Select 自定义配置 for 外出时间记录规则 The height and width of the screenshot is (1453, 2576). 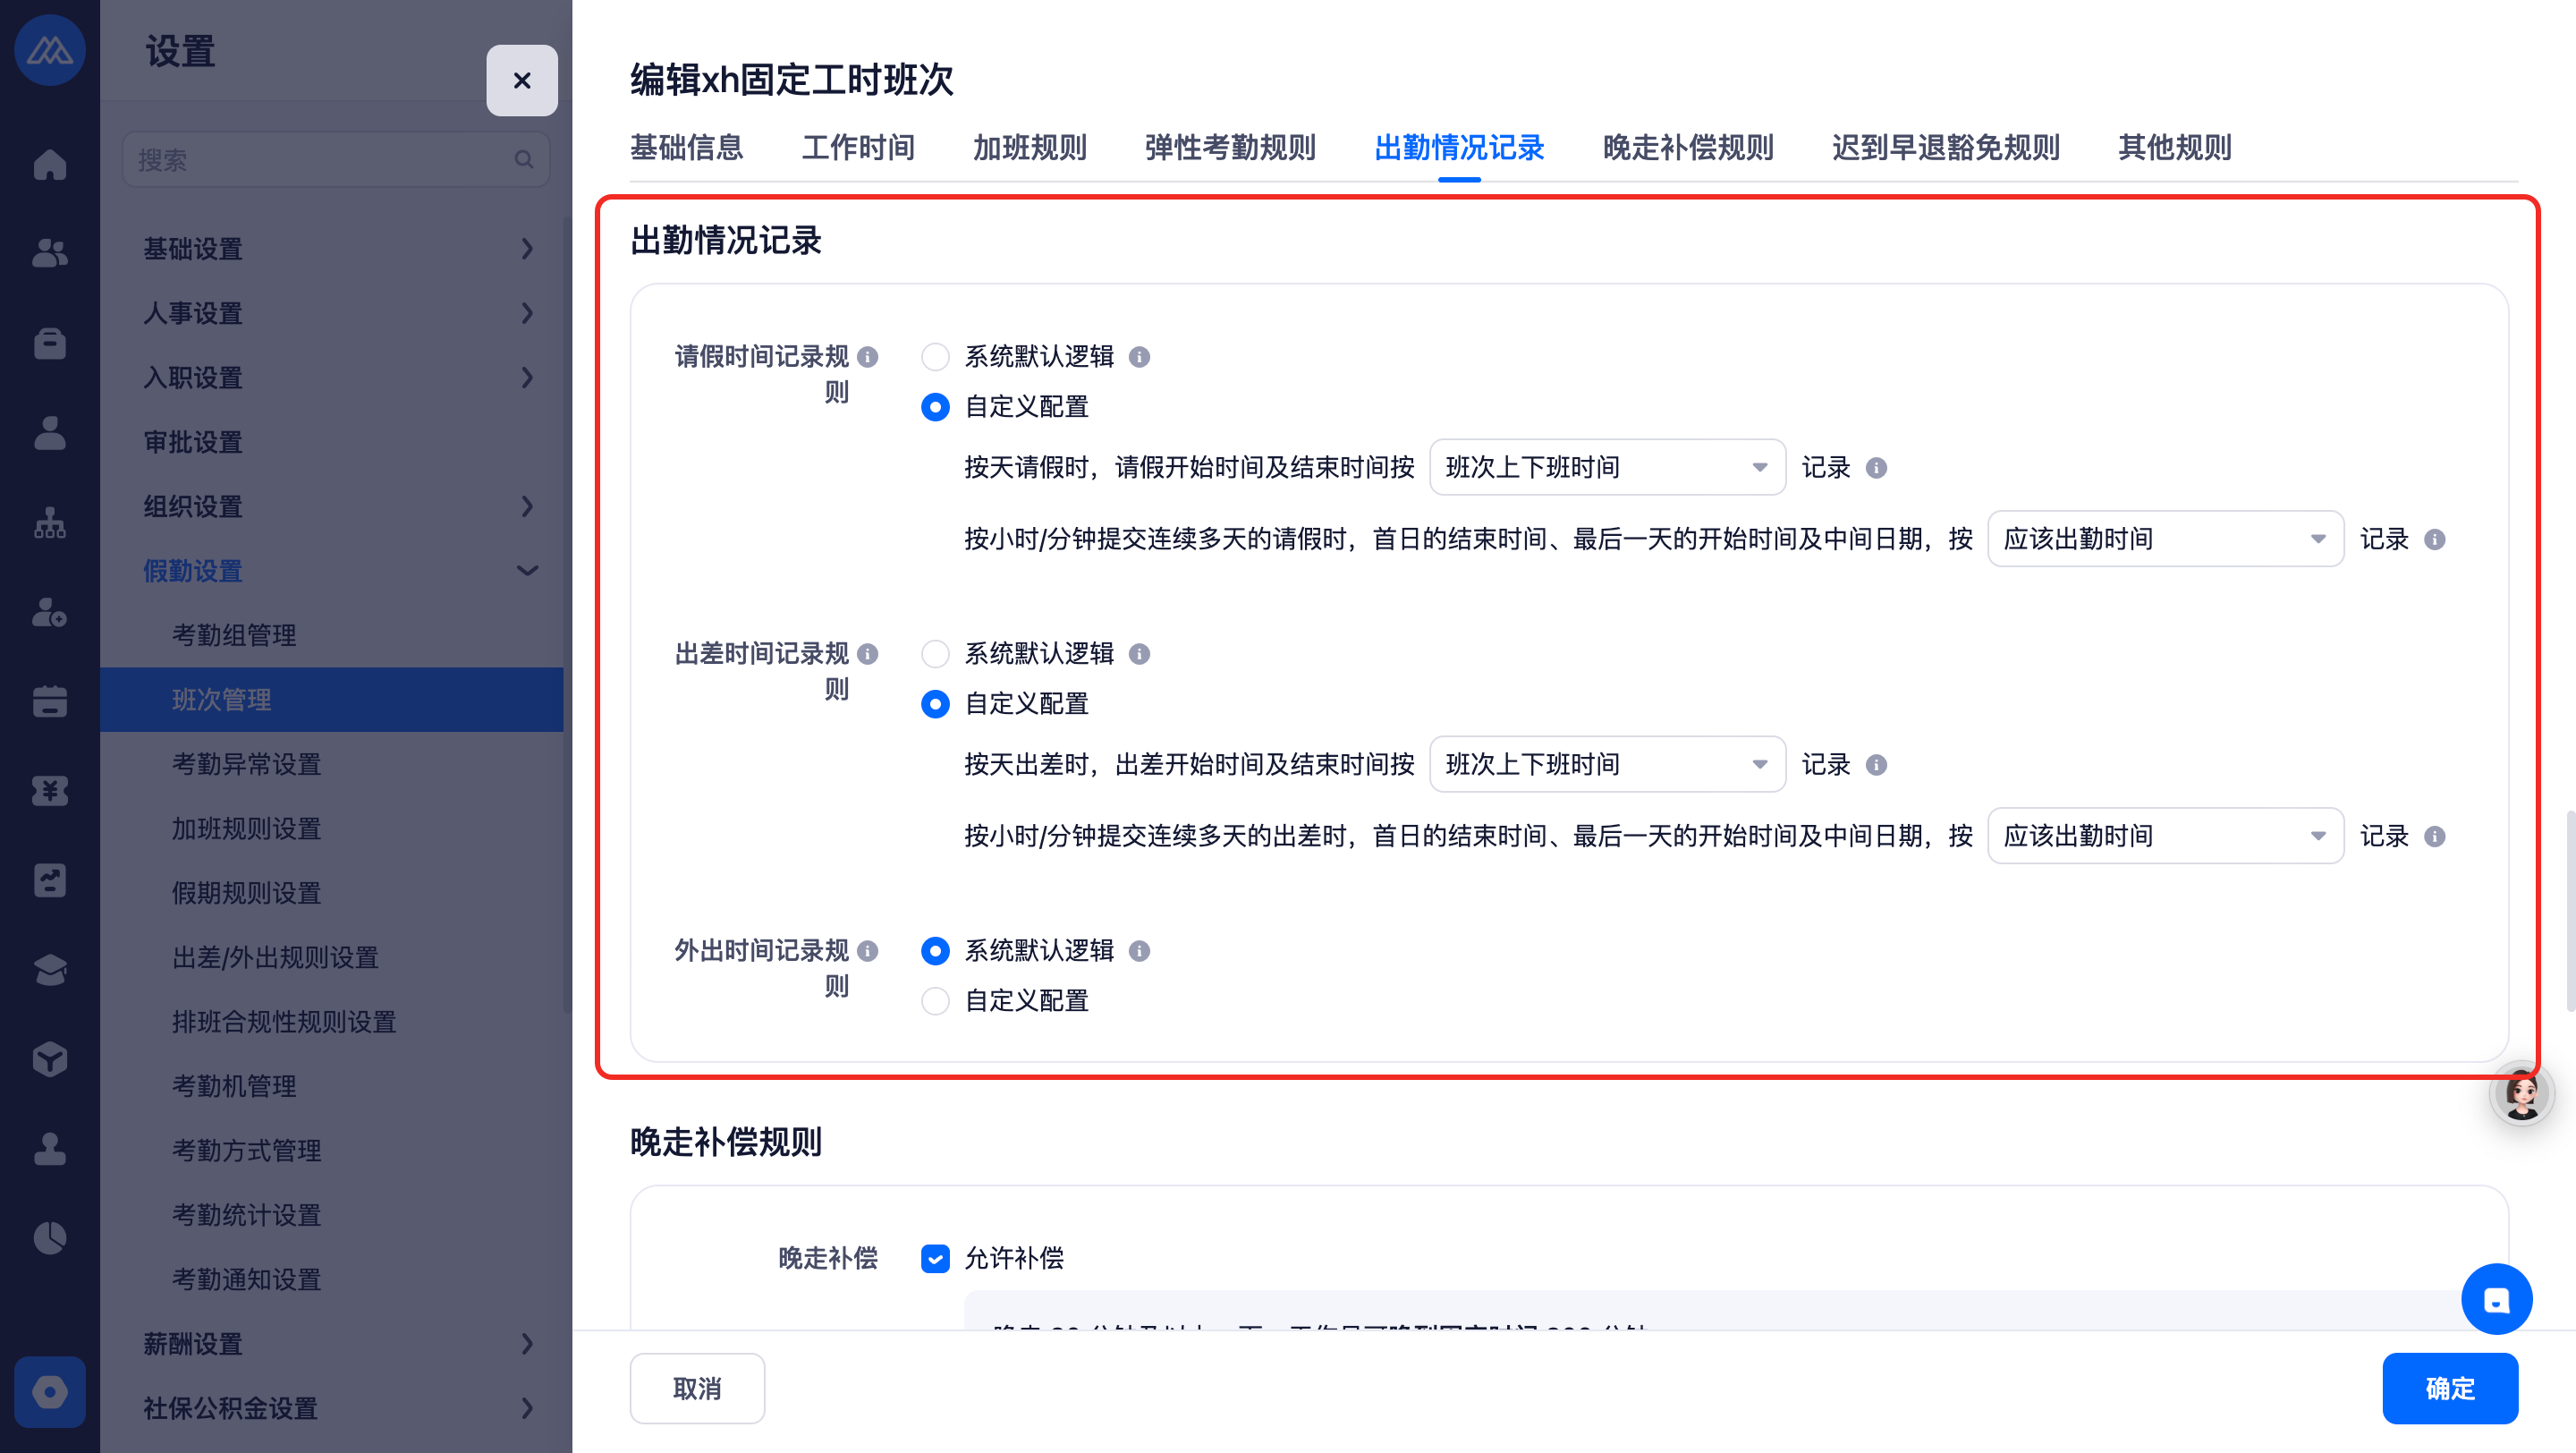[935, 1001]
